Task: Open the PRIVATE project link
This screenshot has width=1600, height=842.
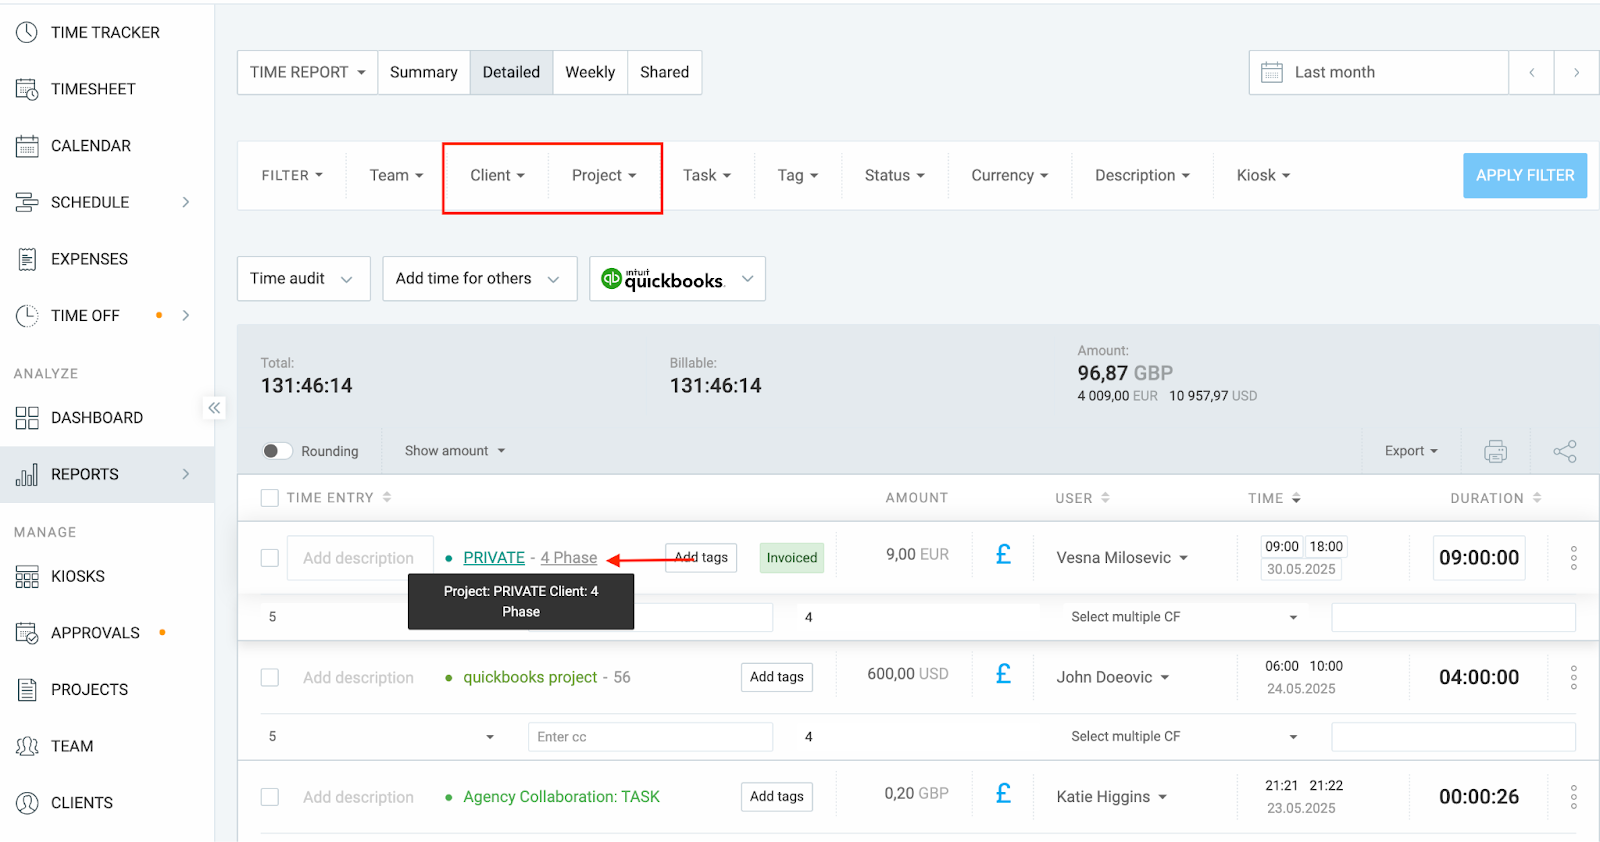Action: pyautogui.click(x=494, y=558)
